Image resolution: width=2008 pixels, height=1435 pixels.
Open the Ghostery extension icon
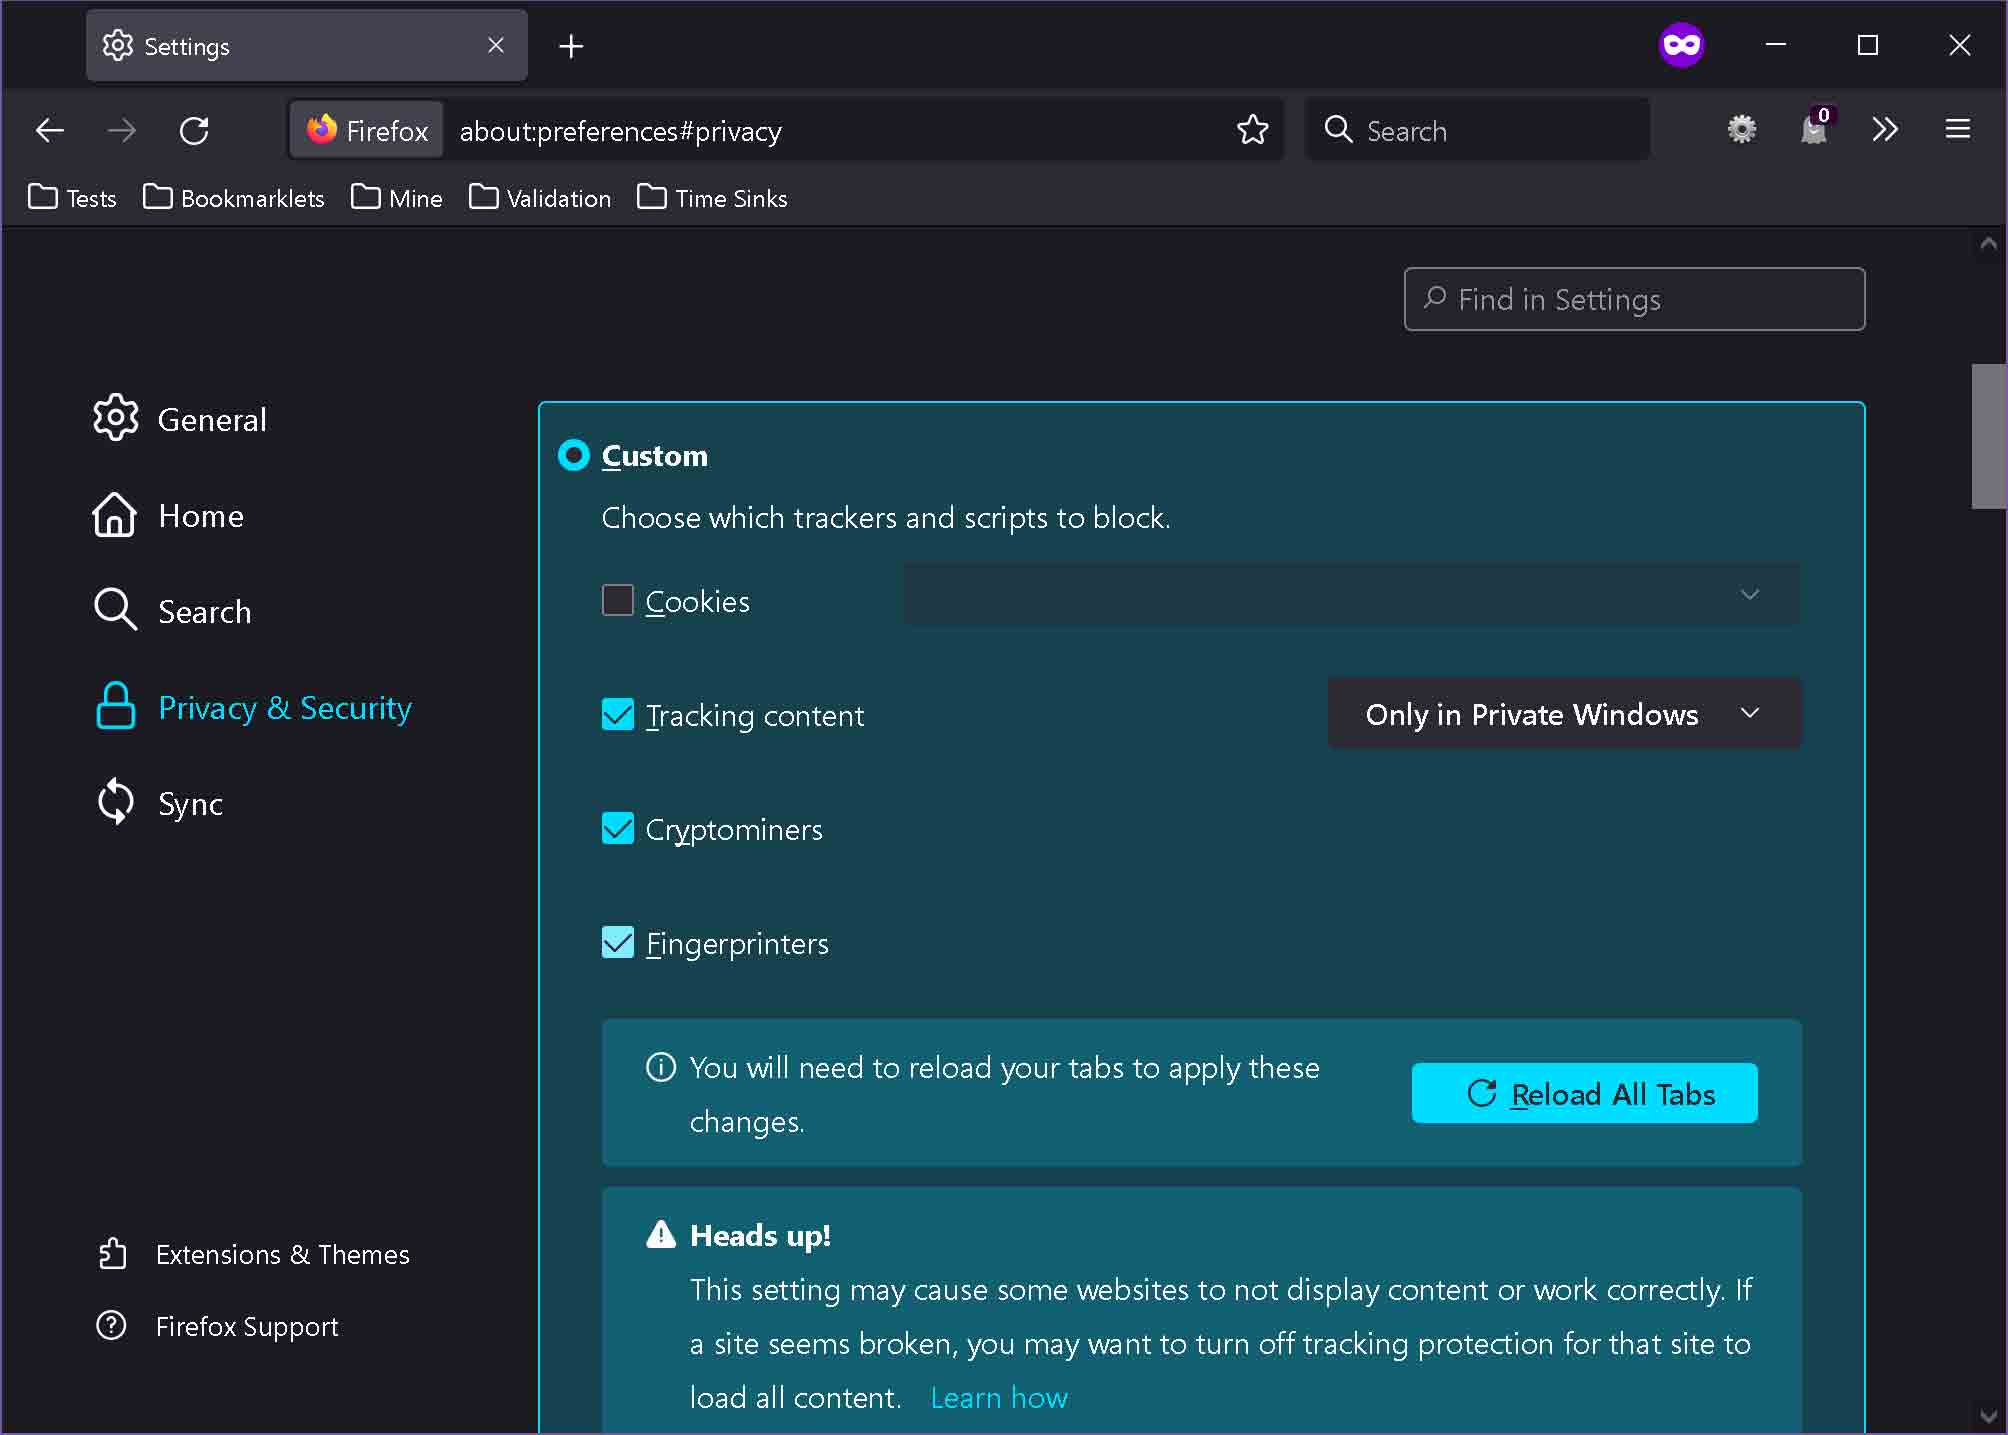point(1815,129)
